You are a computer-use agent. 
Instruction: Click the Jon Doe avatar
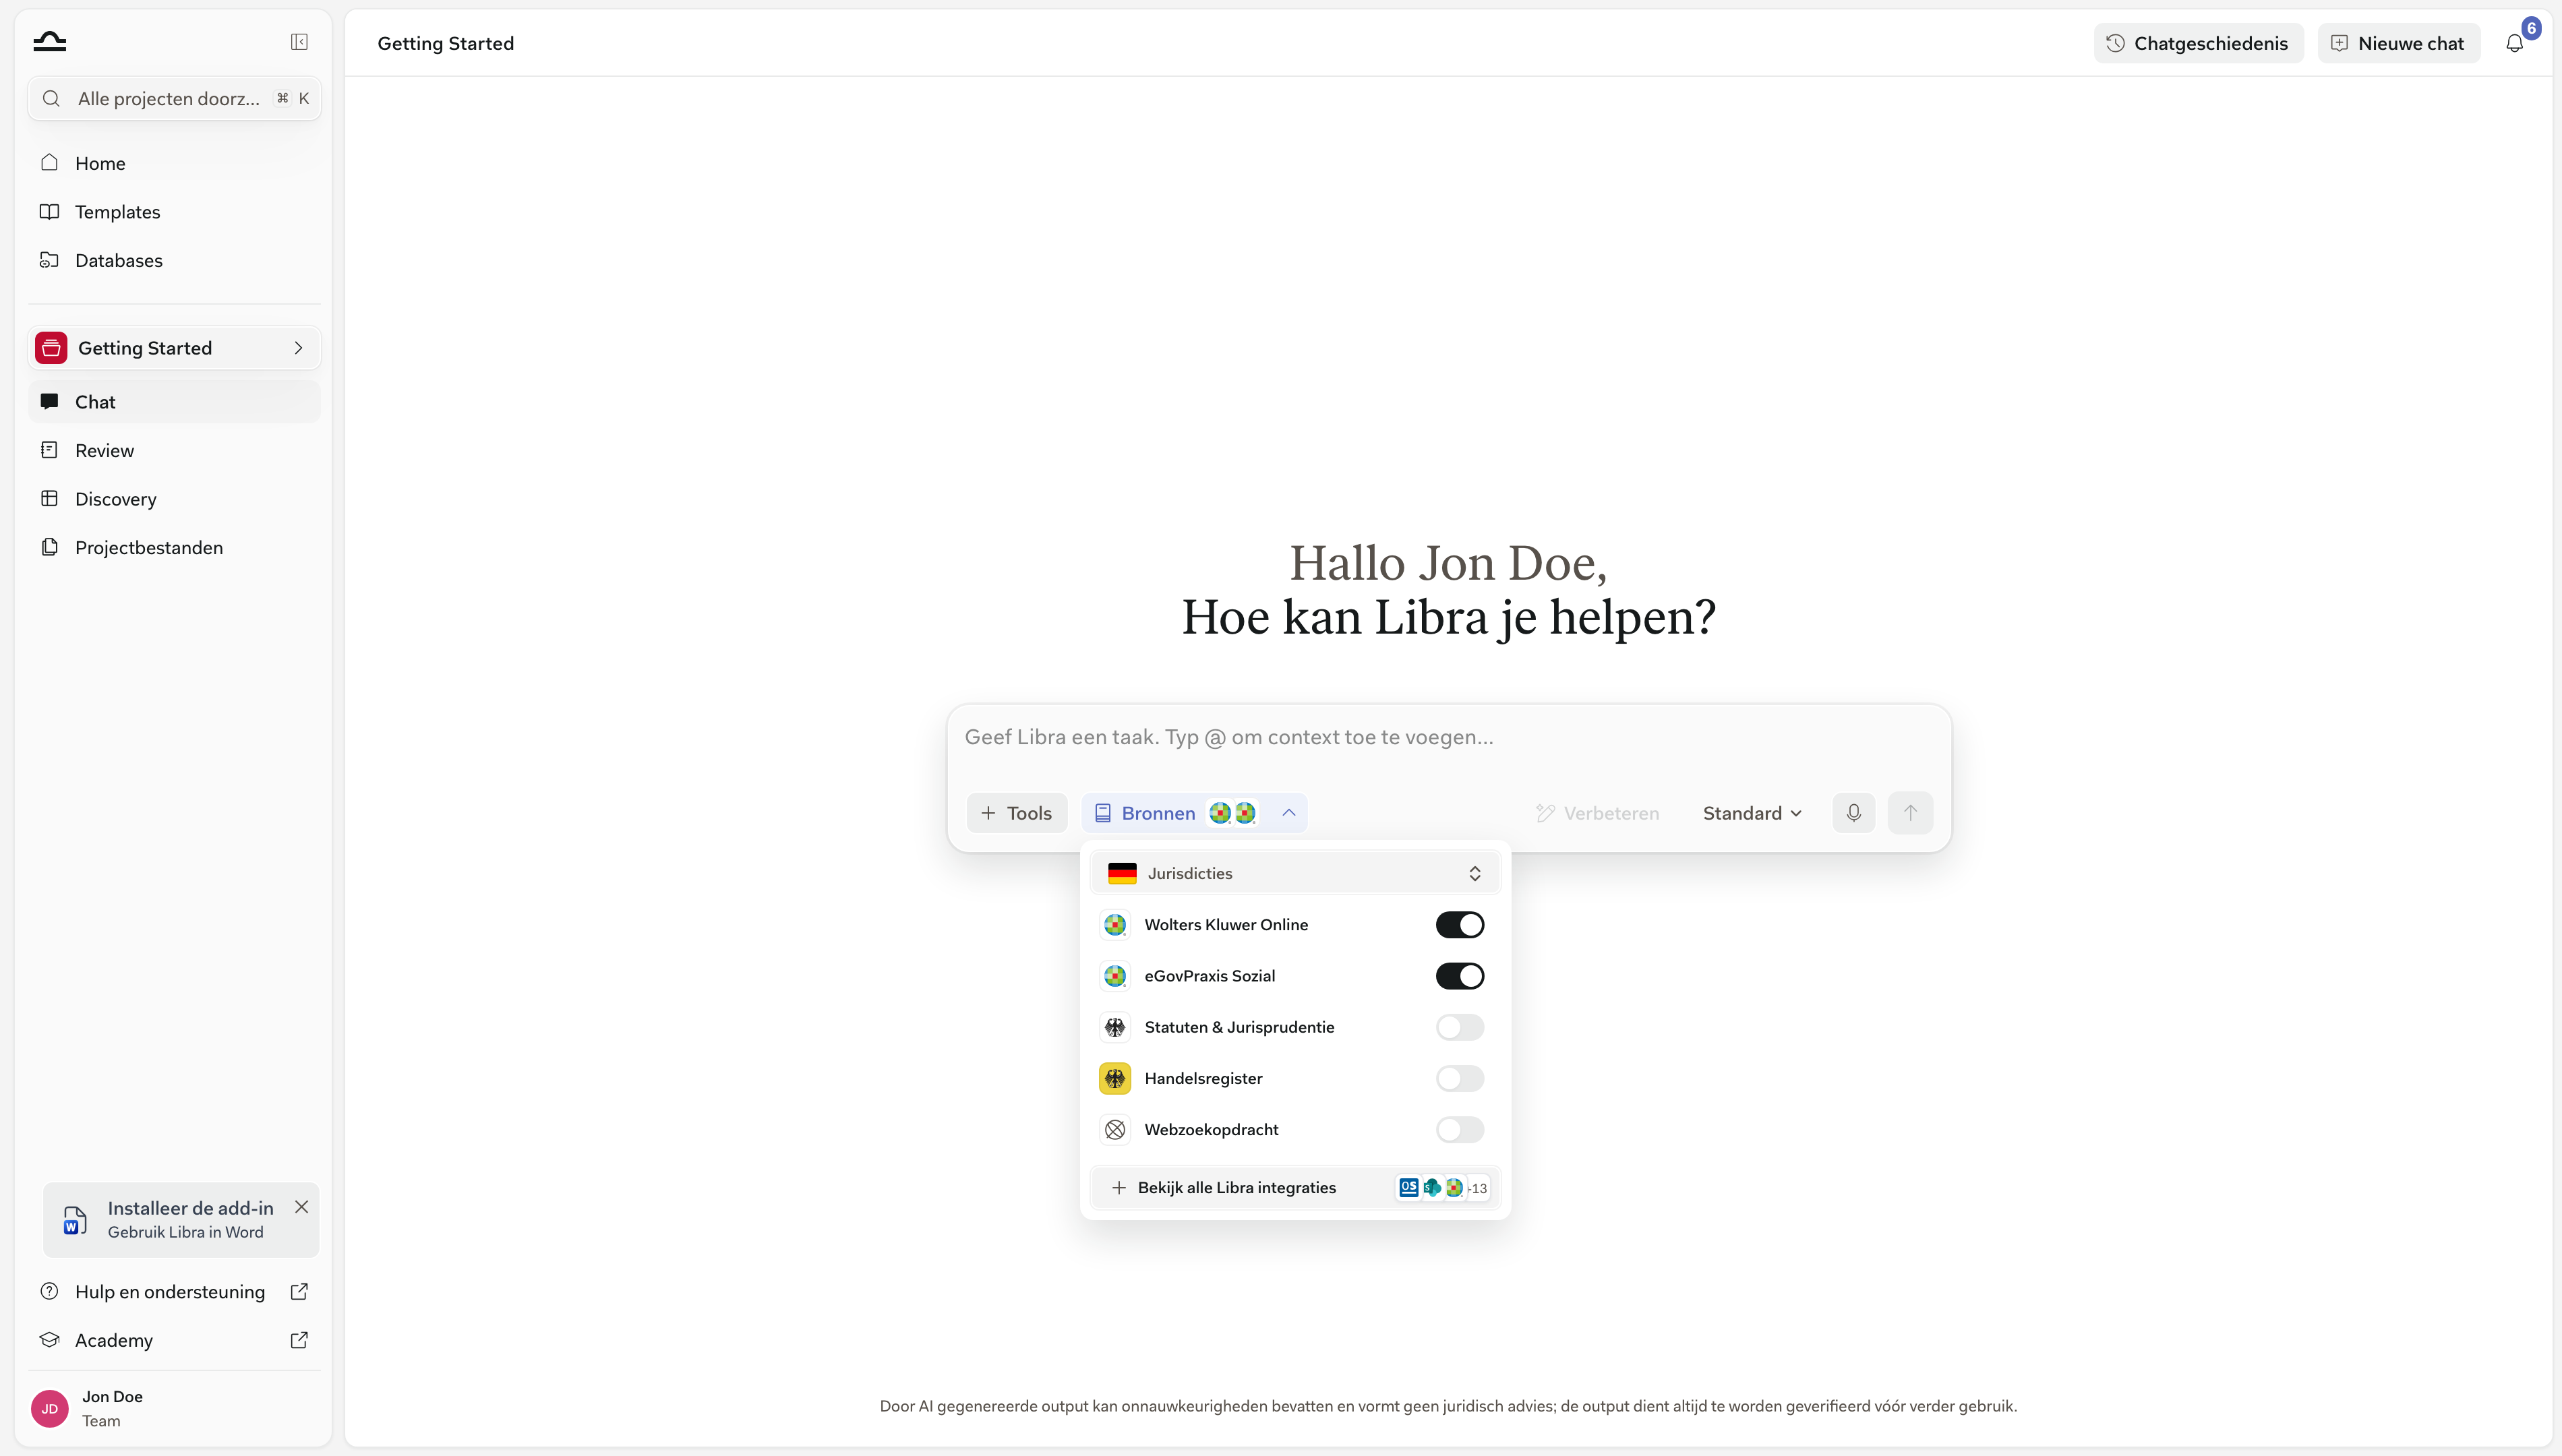pyautogui.click(x=50, y=1409)
